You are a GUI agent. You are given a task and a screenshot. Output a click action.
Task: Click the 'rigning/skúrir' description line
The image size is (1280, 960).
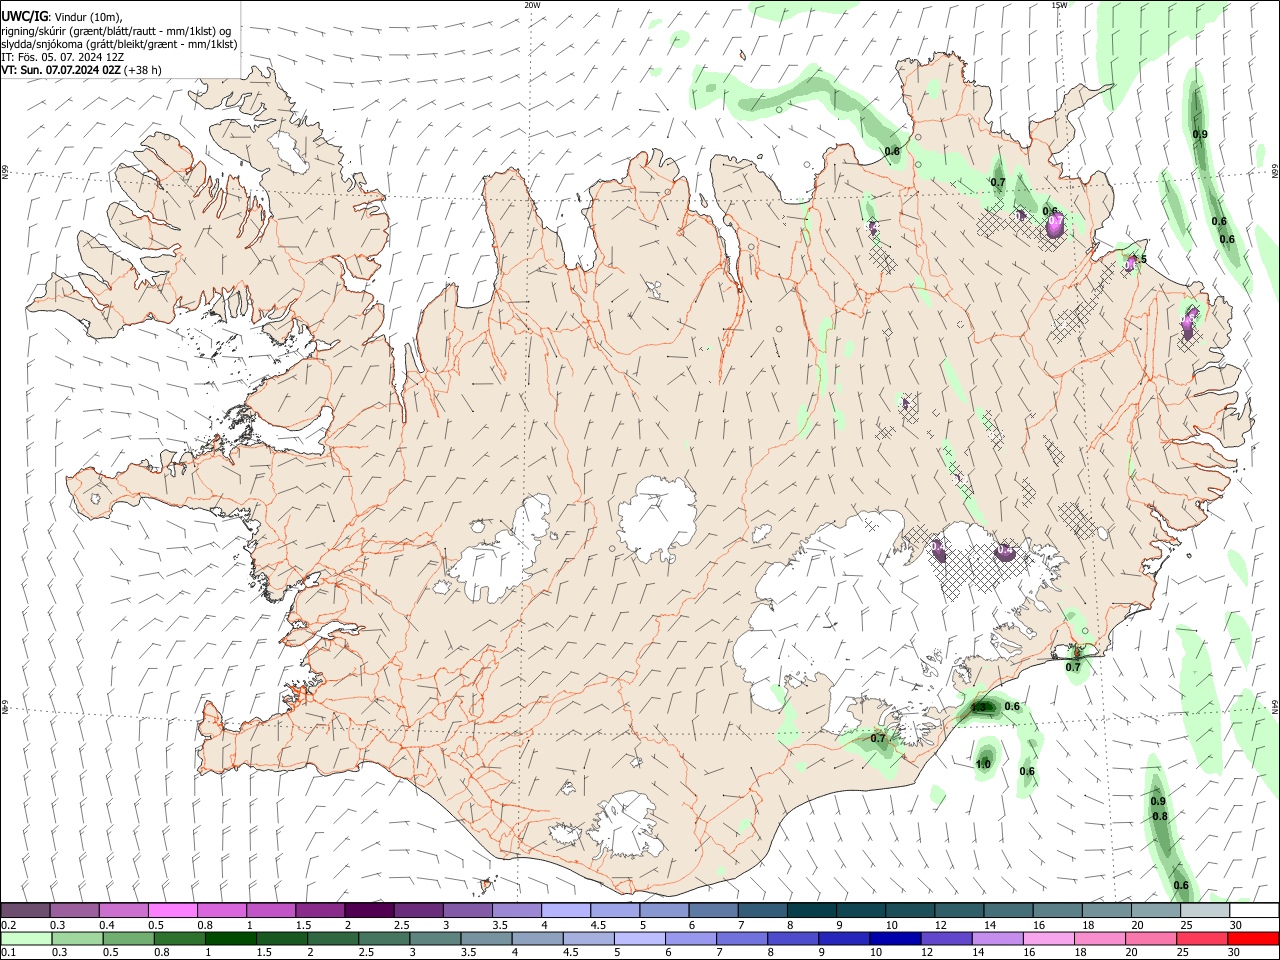point(116,30)
